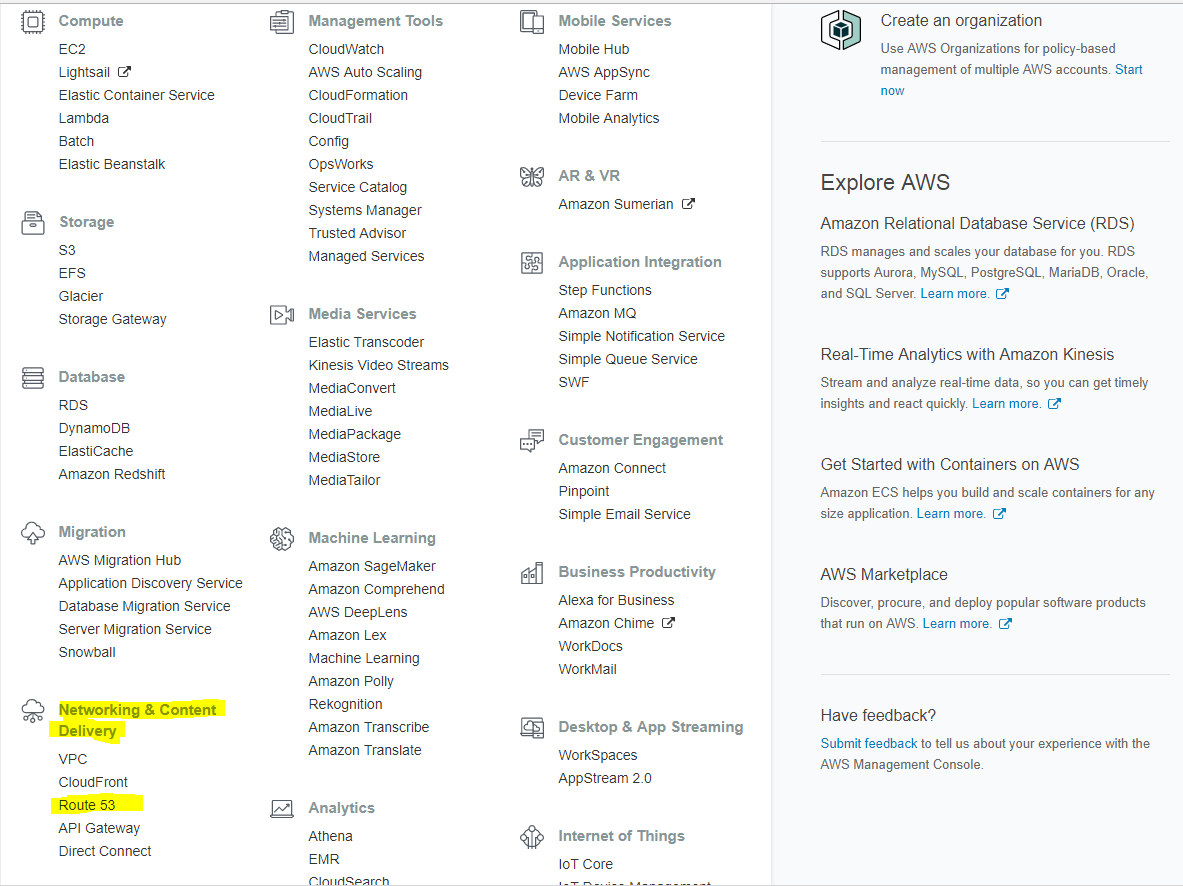Click the Submit feedback link
Image resolution: width=1183 pixels, height=886 pixels.
869,744
